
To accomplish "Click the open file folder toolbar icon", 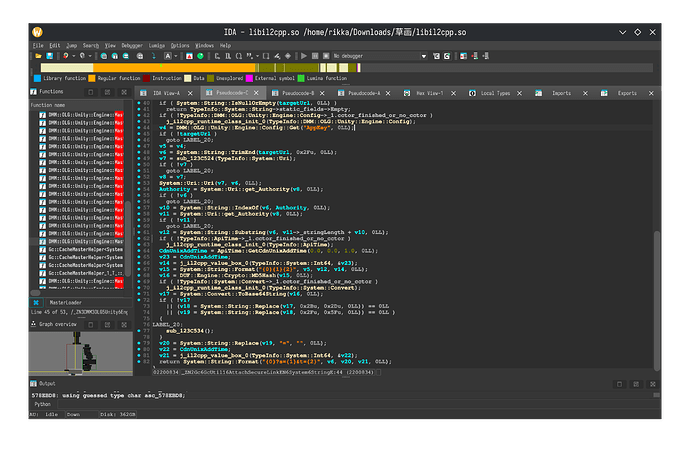I will point(39,56).
